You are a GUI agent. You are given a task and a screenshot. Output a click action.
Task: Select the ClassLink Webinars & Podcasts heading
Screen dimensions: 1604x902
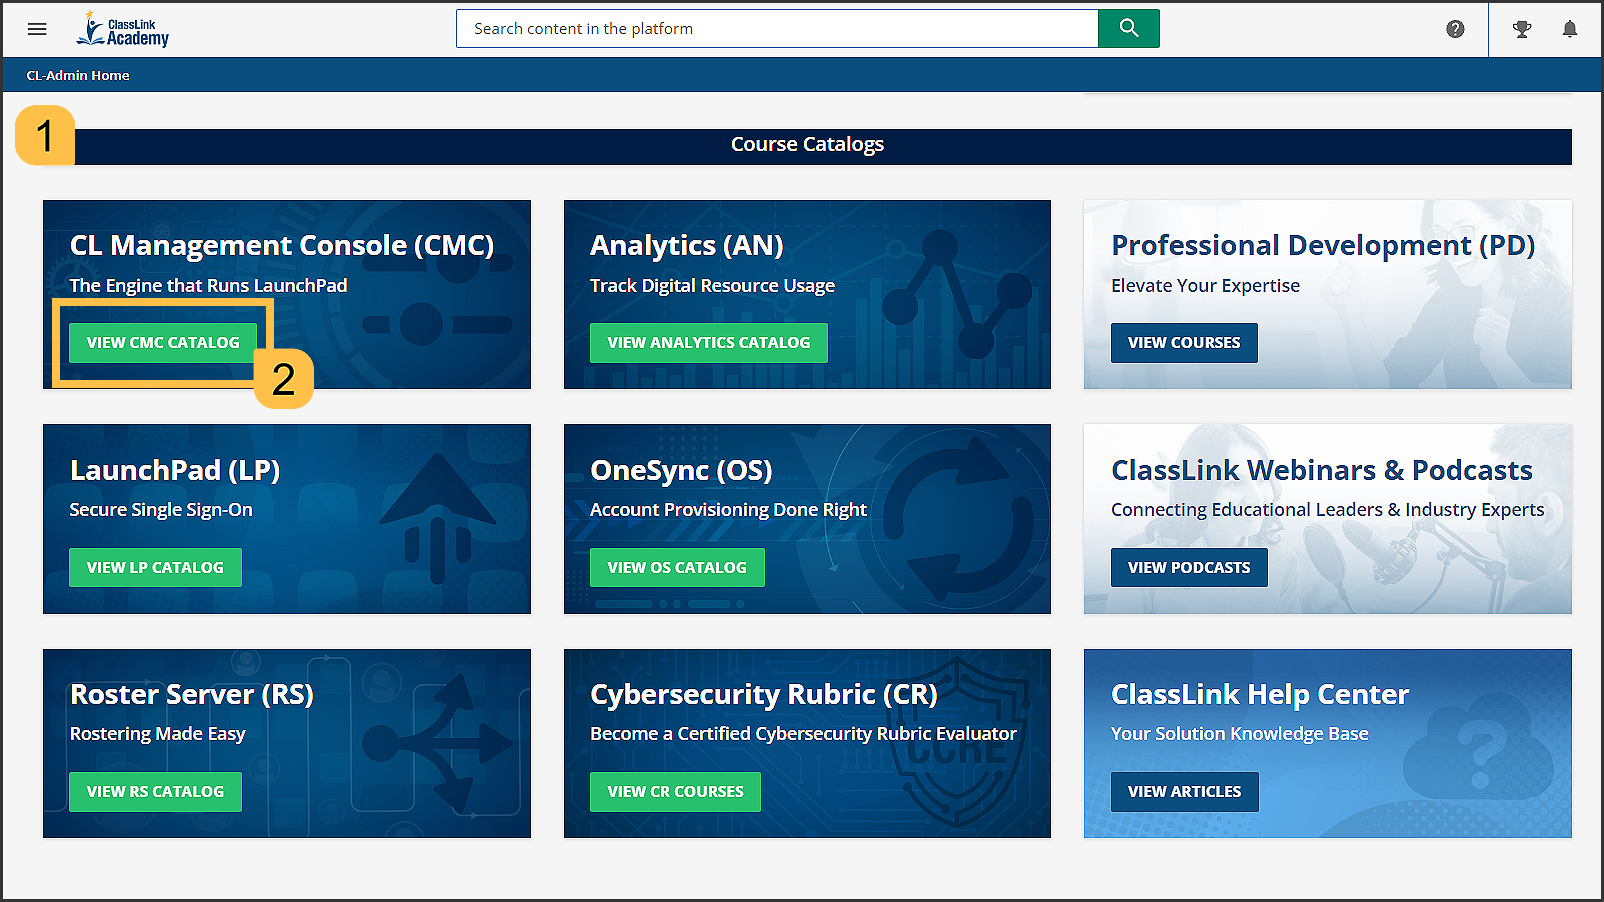pyautogui.click(x=1321, y=470)
